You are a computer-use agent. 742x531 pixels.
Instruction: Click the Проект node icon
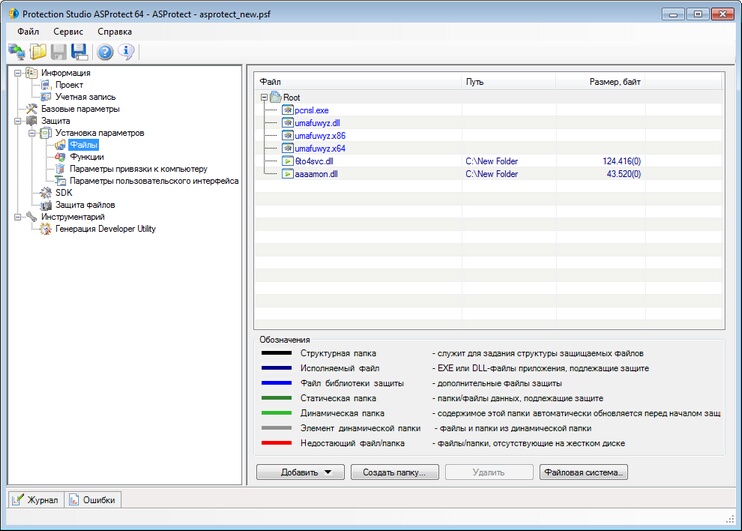click(45, 85)
